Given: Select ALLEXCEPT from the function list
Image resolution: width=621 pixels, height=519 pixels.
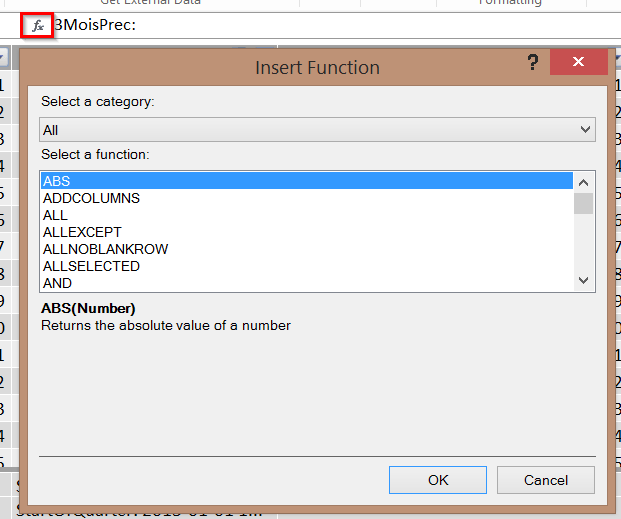Looking at the screenshot, I should point(82,232).
